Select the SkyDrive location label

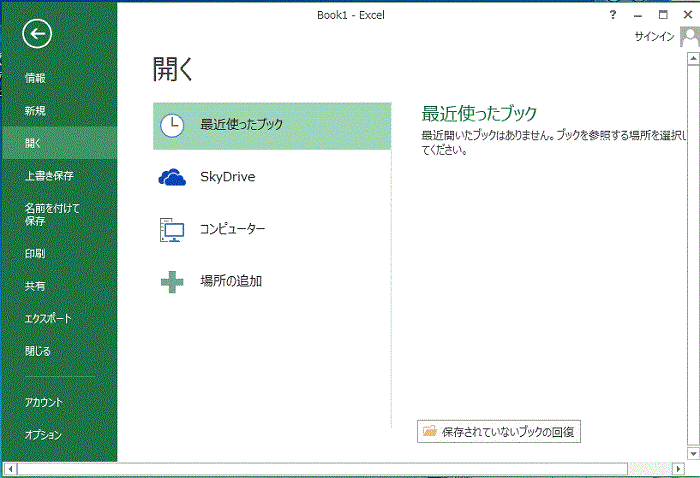click(x=228, y=177)
